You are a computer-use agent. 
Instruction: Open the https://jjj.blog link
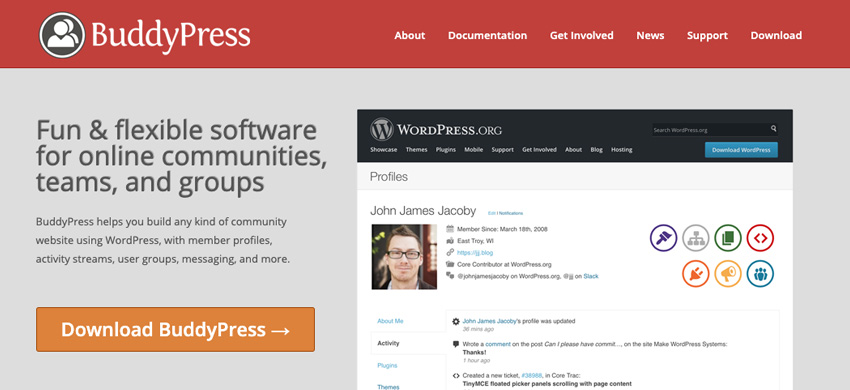coord(475,252)
